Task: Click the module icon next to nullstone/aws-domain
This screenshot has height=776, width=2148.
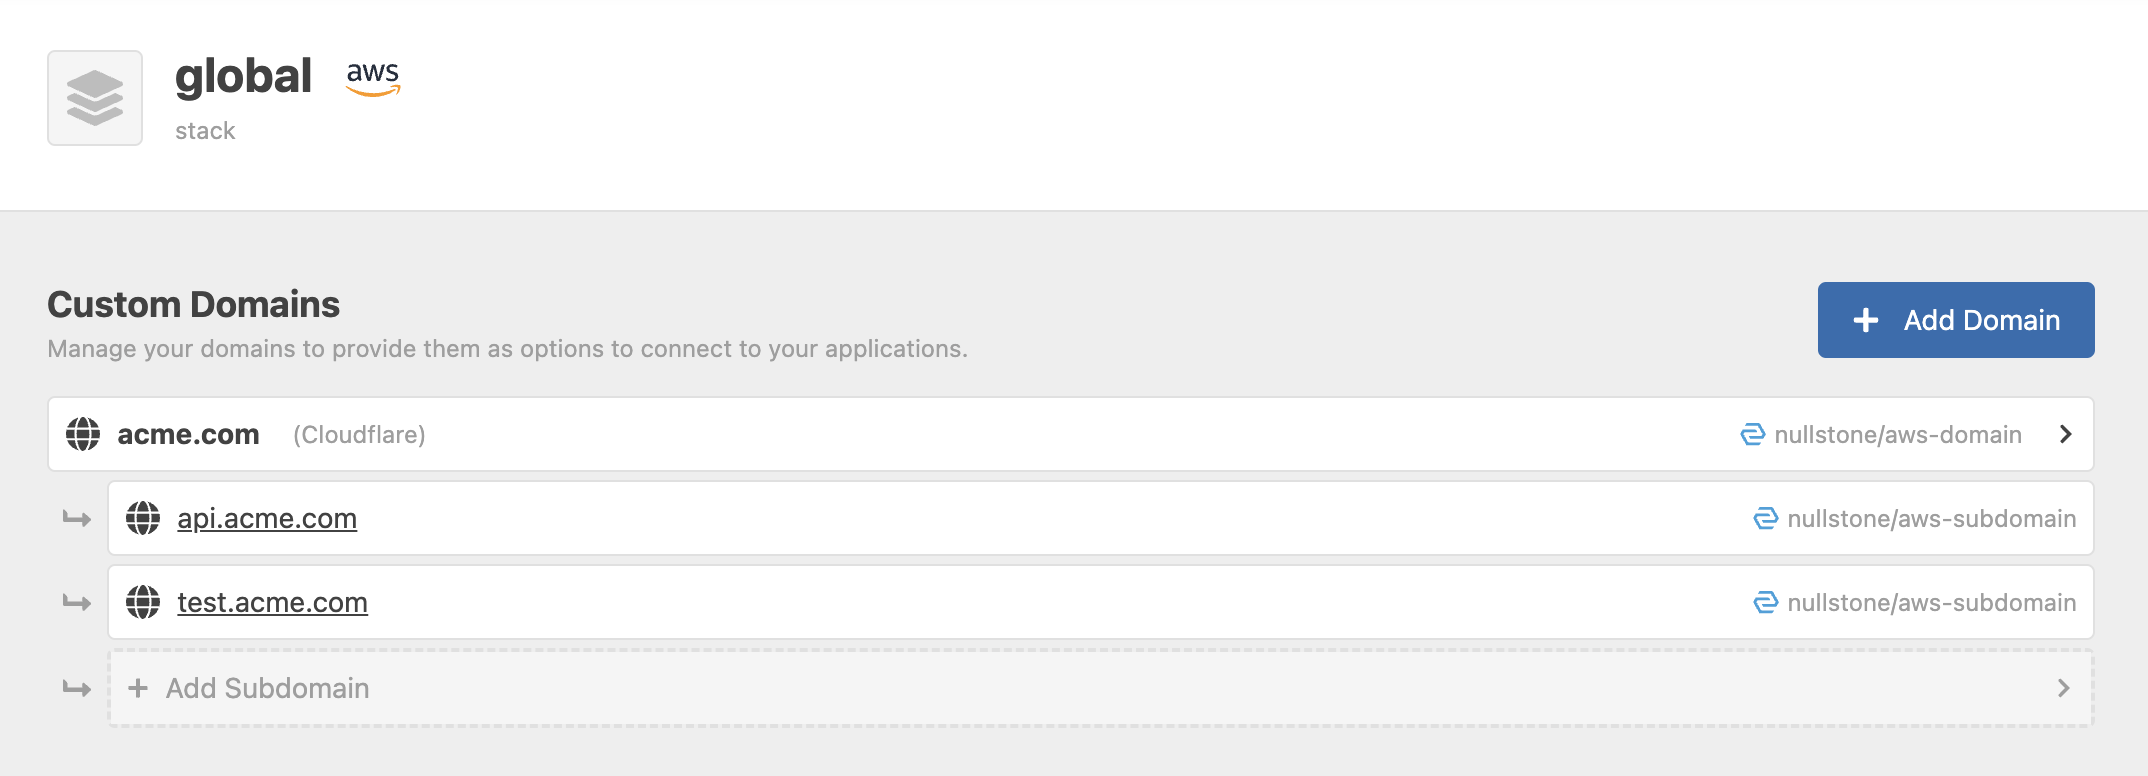Action: (x=1752, y=434)
